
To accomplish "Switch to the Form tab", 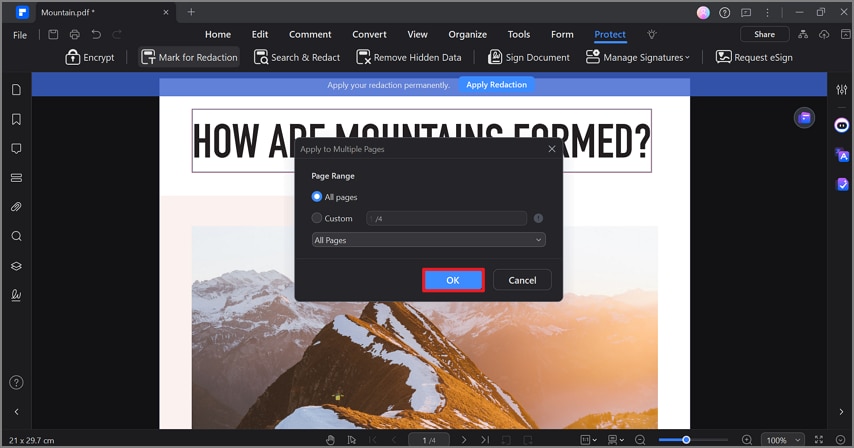I will [562, 34].
